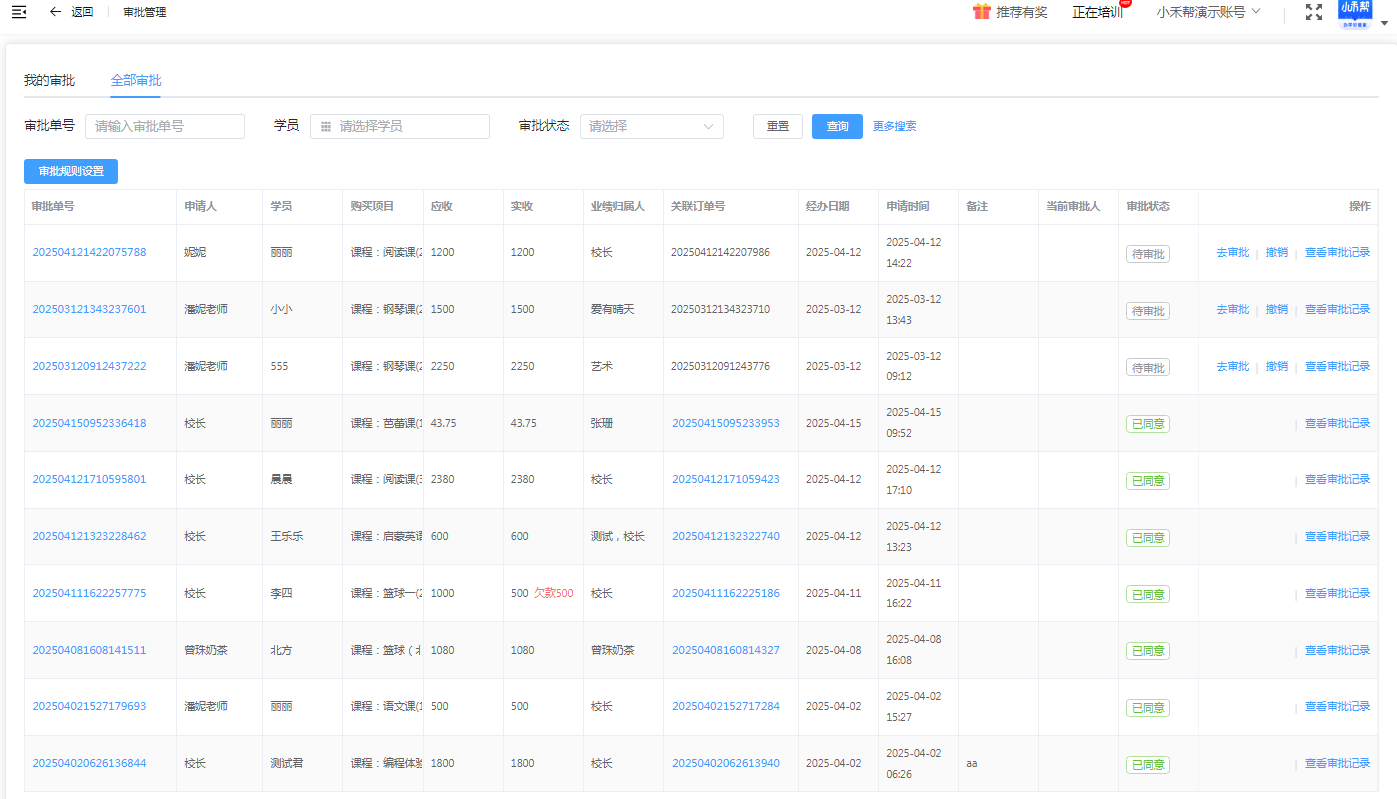Click the gift icon for 推荐有奖
Viewport: 1397px width, 799px height.
click(981, 12)
